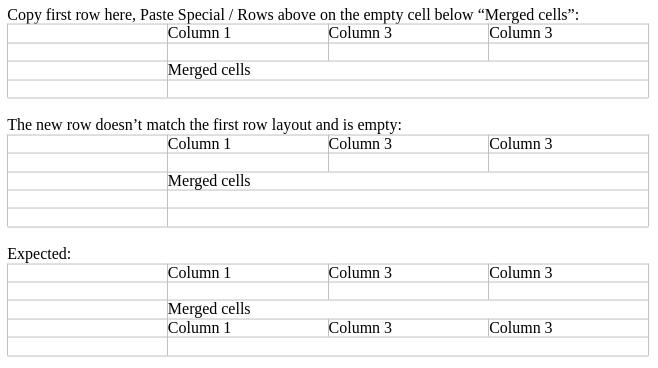Place cursor in 'The new row doesn't match' text
658x368 pixels.
(204, 125)
